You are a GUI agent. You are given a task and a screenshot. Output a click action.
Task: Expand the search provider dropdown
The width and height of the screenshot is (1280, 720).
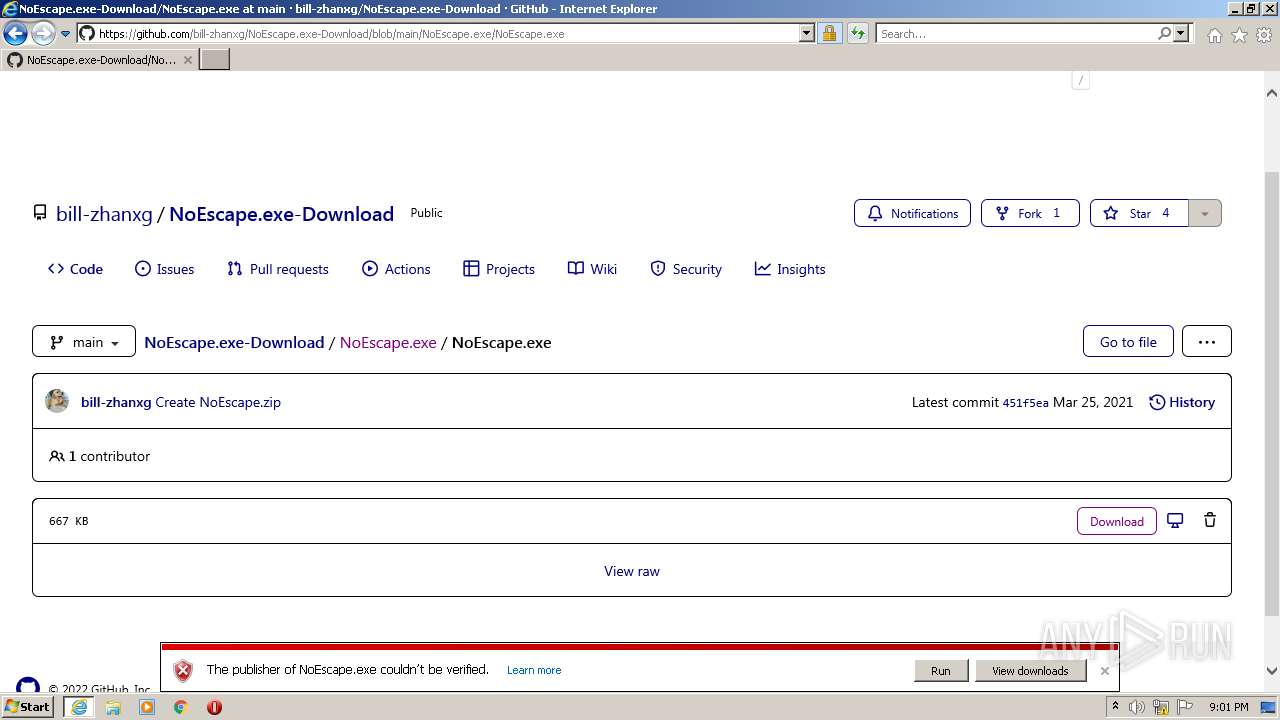coord(1181,33)
